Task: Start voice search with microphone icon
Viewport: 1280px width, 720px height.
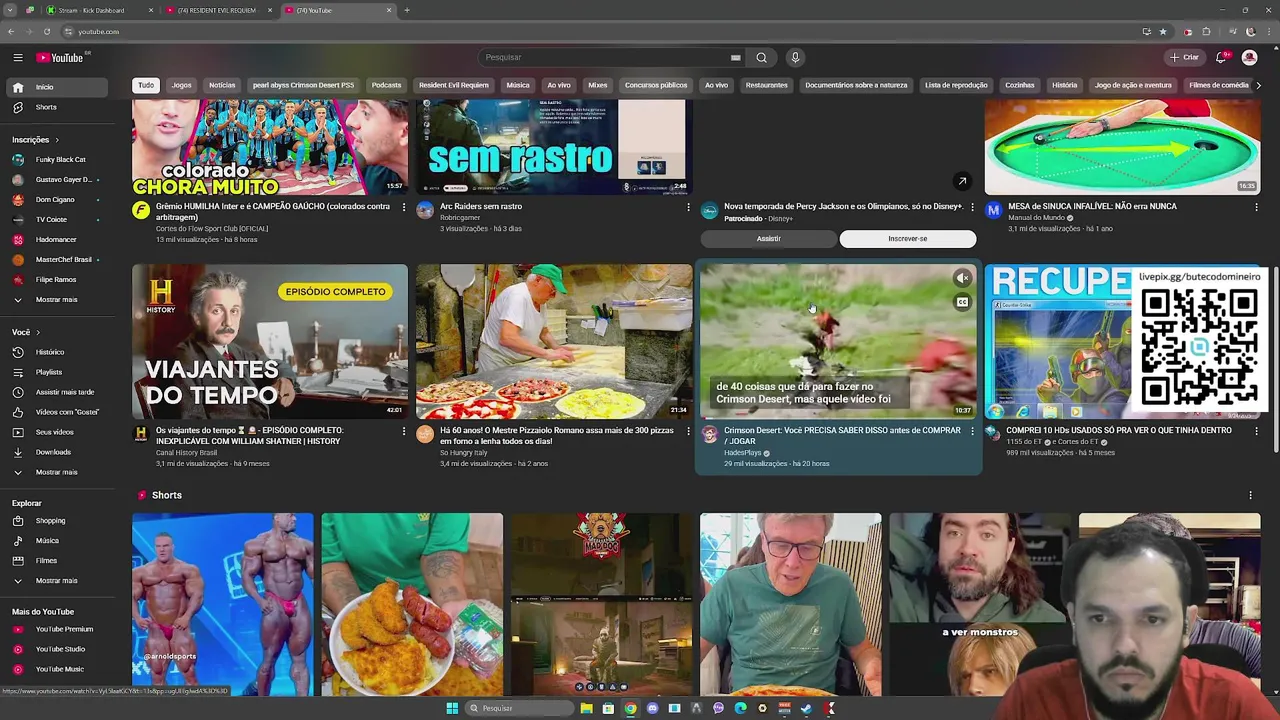Action: click(x=795, y=58)
